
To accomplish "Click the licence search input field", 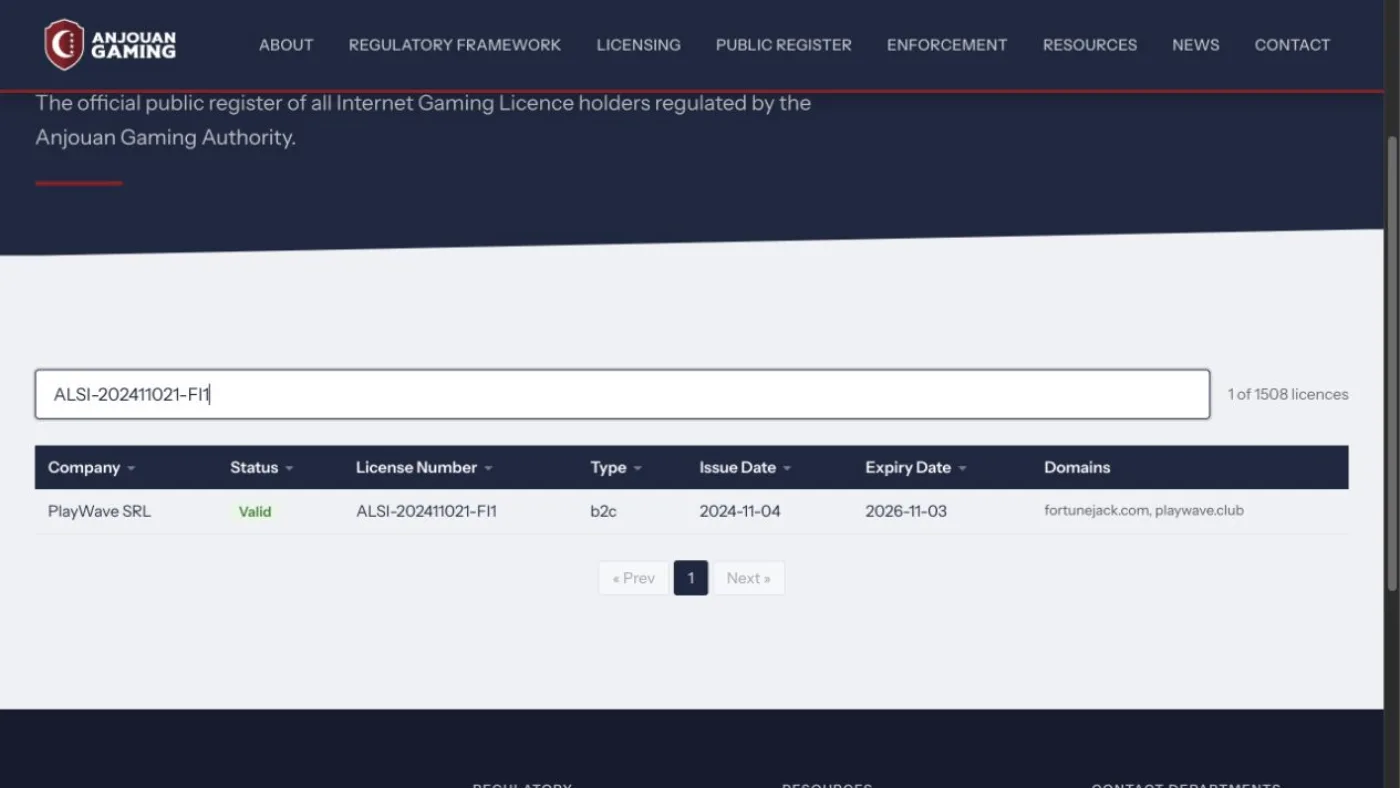I will click(x=622, y=394).
